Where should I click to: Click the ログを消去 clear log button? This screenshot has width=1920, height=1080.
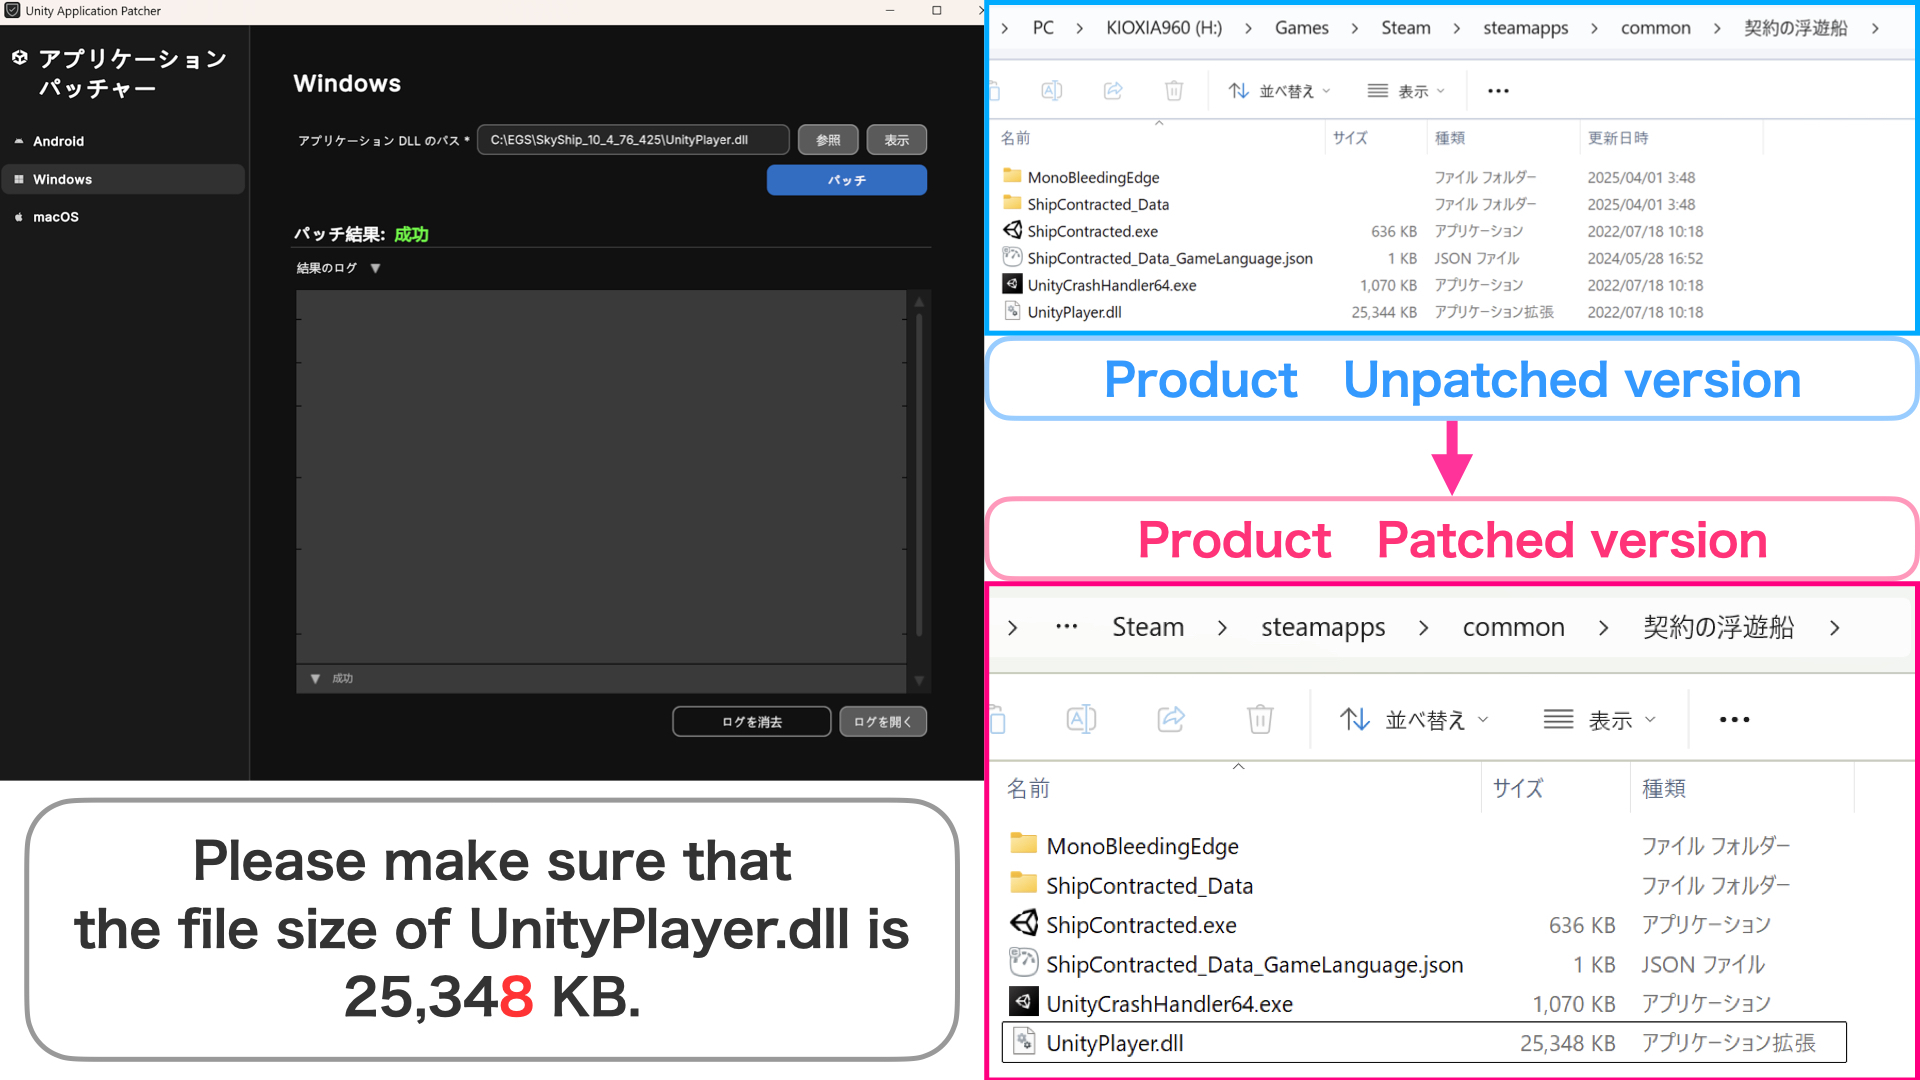coord(751,722)
